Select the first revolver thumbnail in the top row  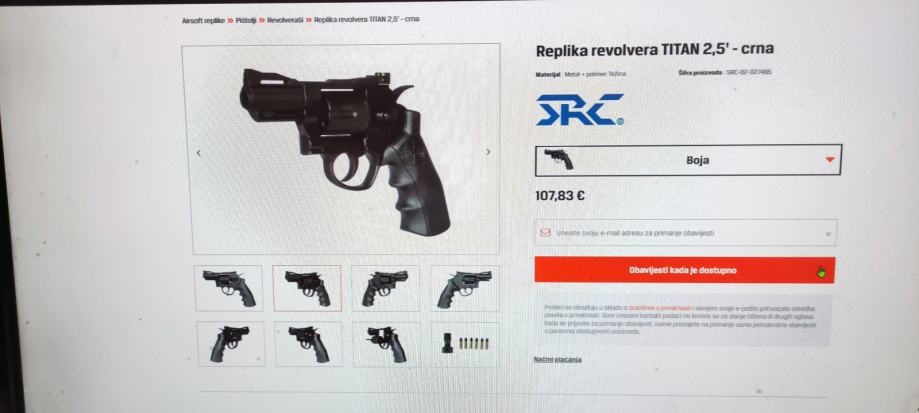tap(229, 288)
